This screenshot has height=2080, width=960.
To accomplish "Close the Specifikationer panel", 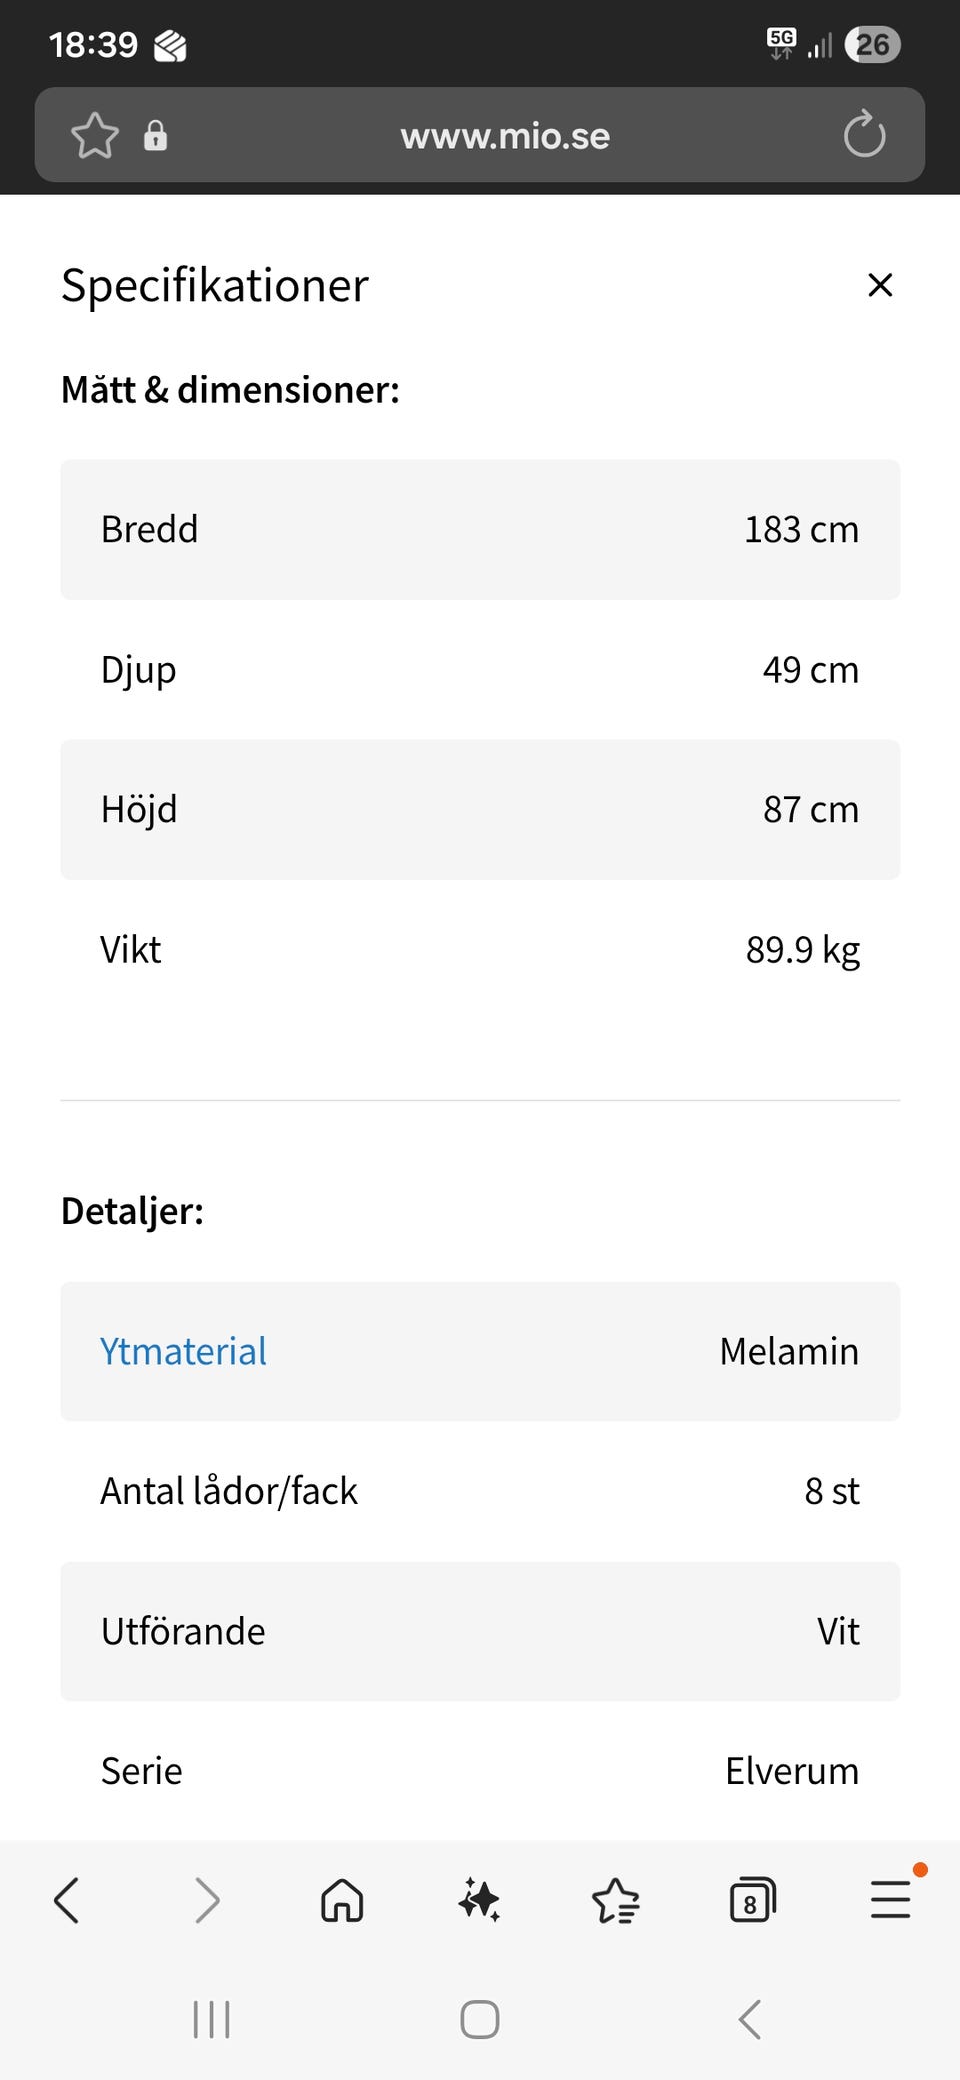I will click(x=880, y=285).
